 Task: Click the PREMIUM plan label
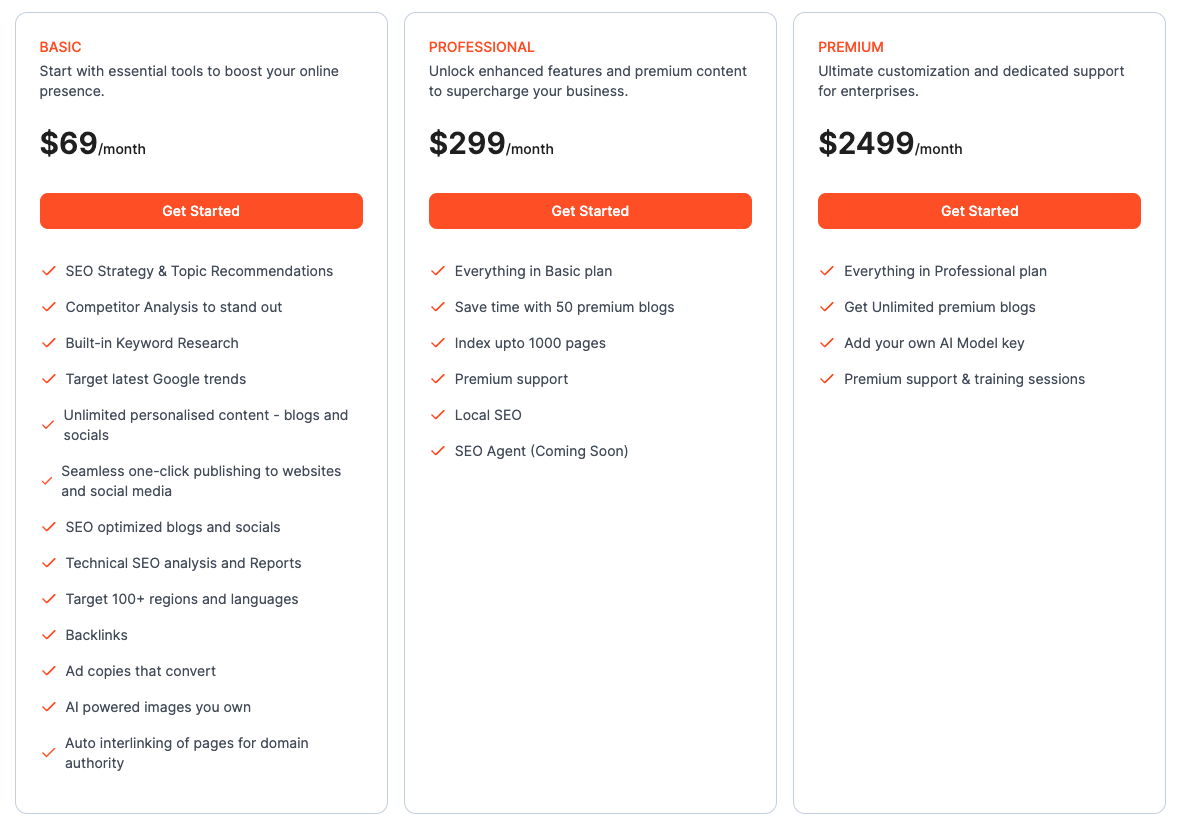point(851,47)
